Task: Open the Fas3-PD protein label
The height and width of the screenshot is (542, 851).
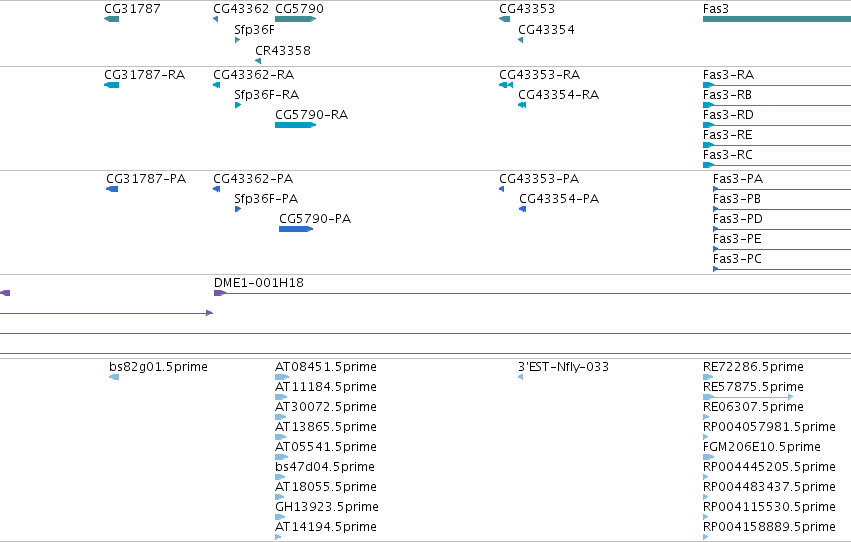Action: pos(738,219)
